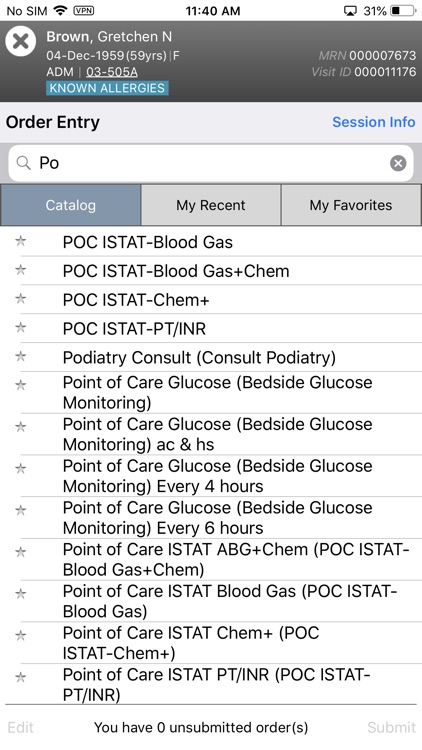
Task: Star the Point of Care ISTAT ABG+Chem
Action: (21, 552)
